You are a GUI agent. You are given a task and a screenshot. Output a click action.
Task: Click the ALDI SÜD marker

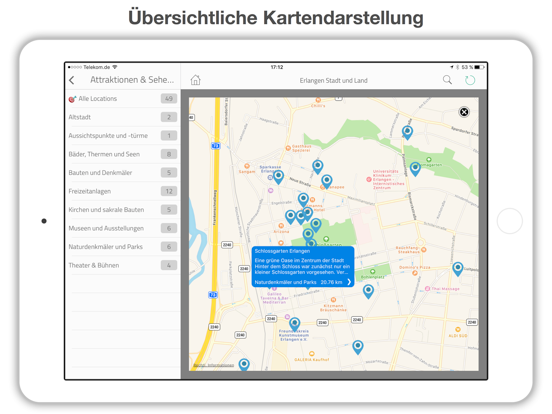(x=458, y=330)
